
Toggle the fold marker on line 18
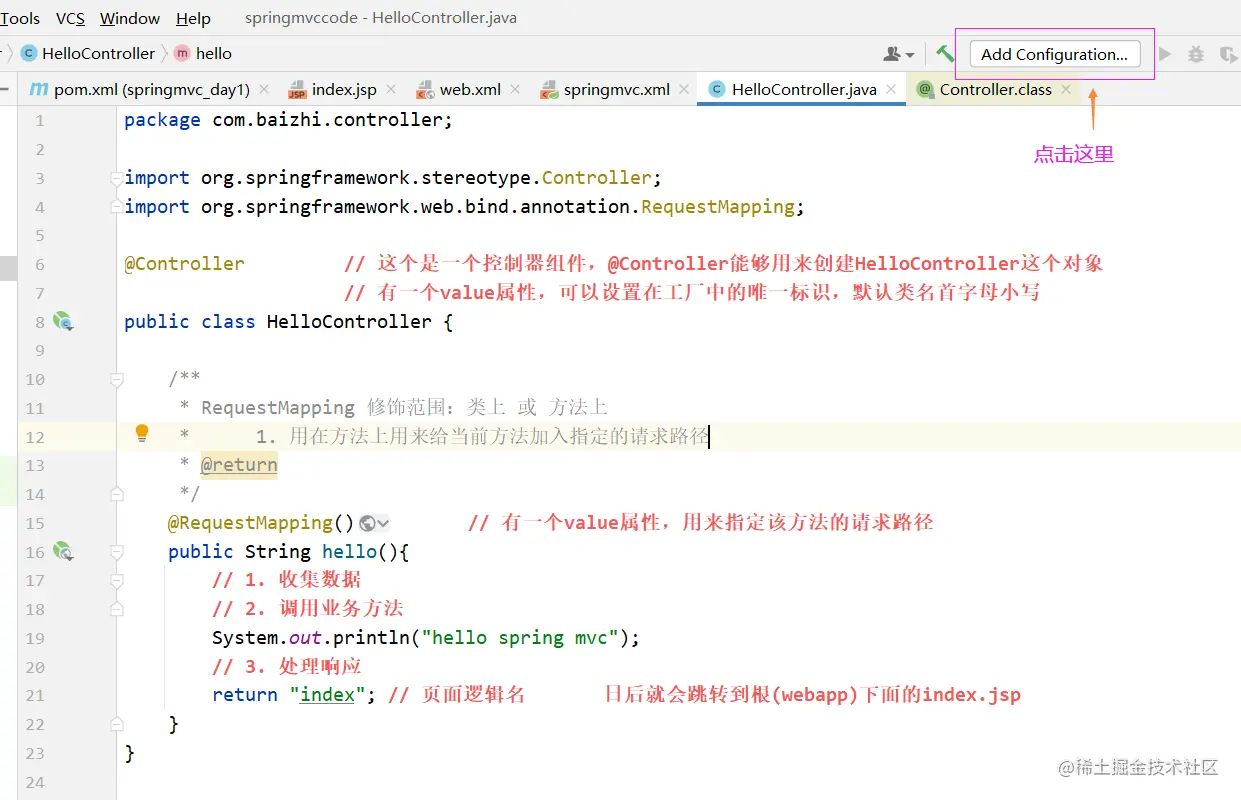117,608
